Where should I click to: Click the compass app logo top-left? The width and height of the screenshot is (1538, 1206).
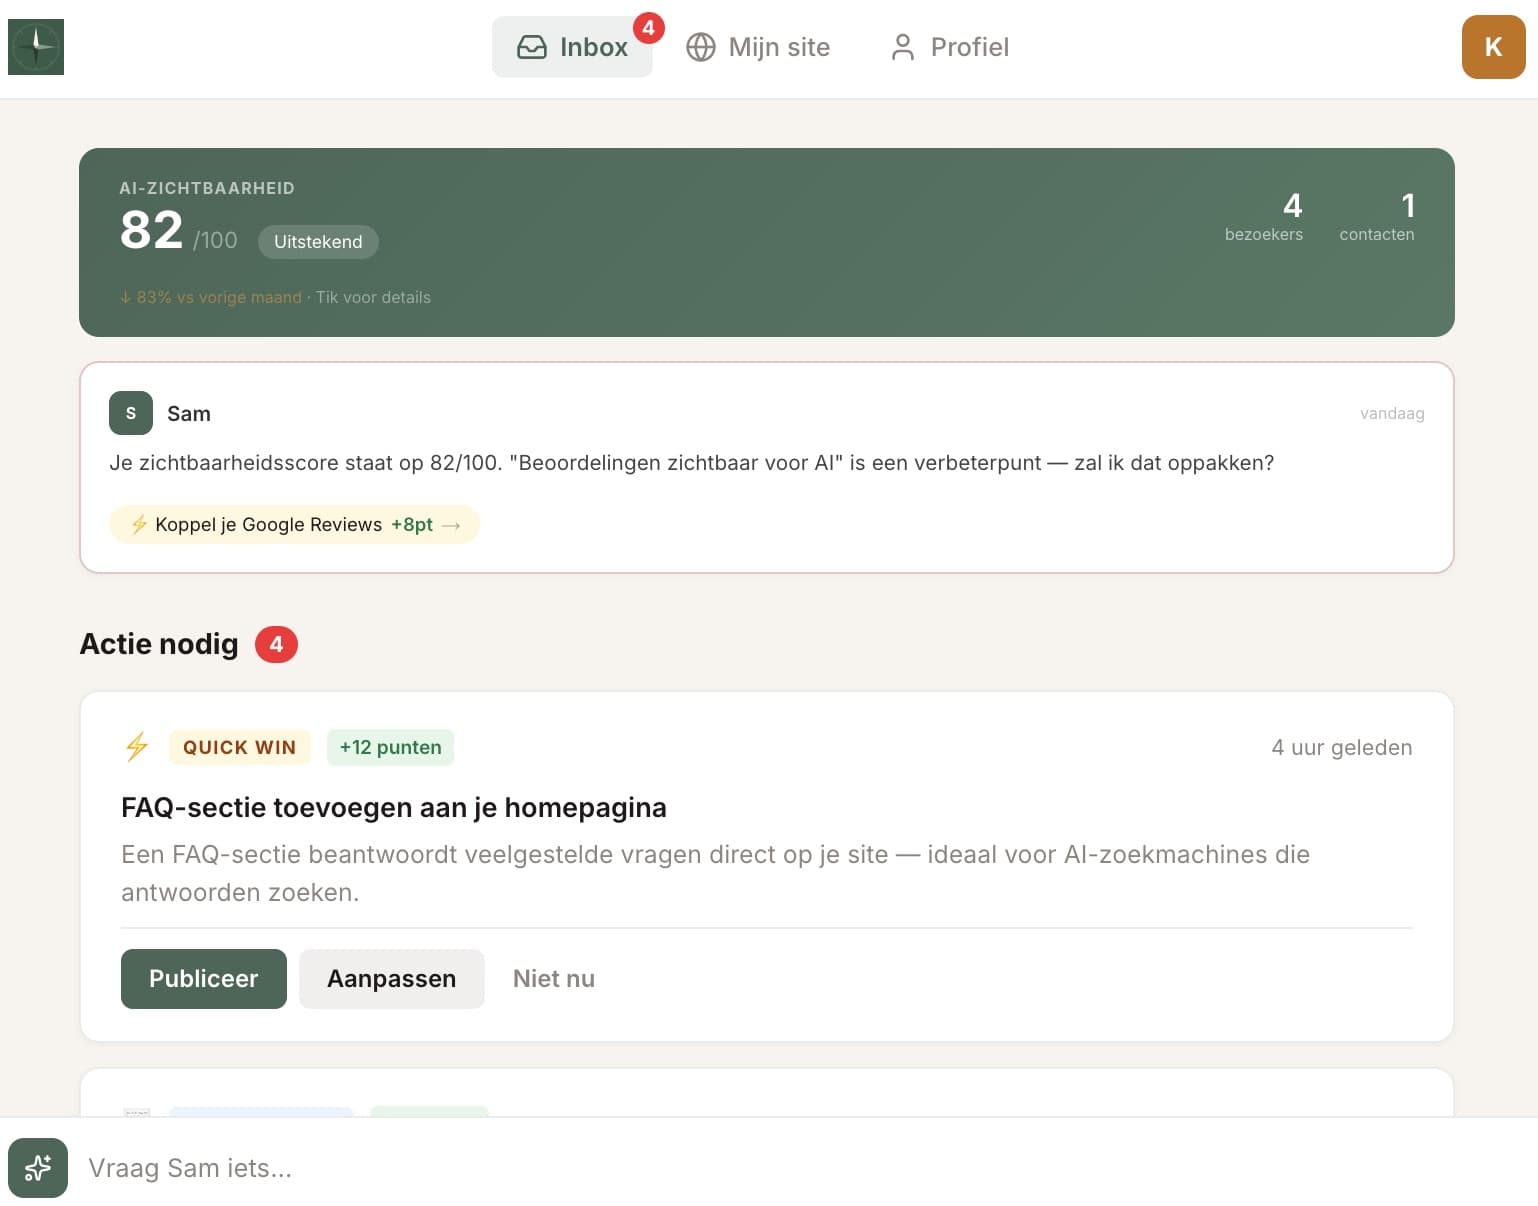point(36,46)
